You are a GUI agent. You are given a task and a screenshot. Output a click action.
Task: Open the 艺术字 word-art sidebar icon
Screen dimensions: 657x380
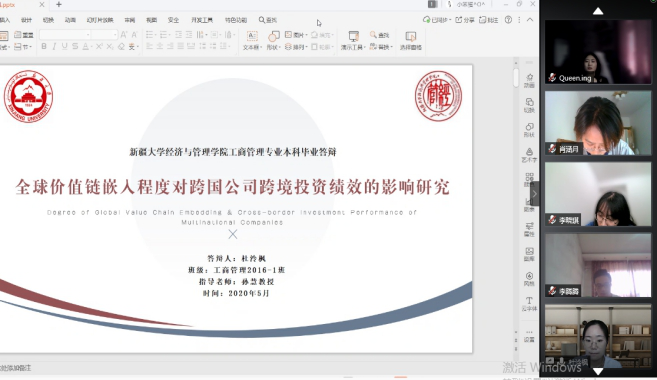(529, 155)
